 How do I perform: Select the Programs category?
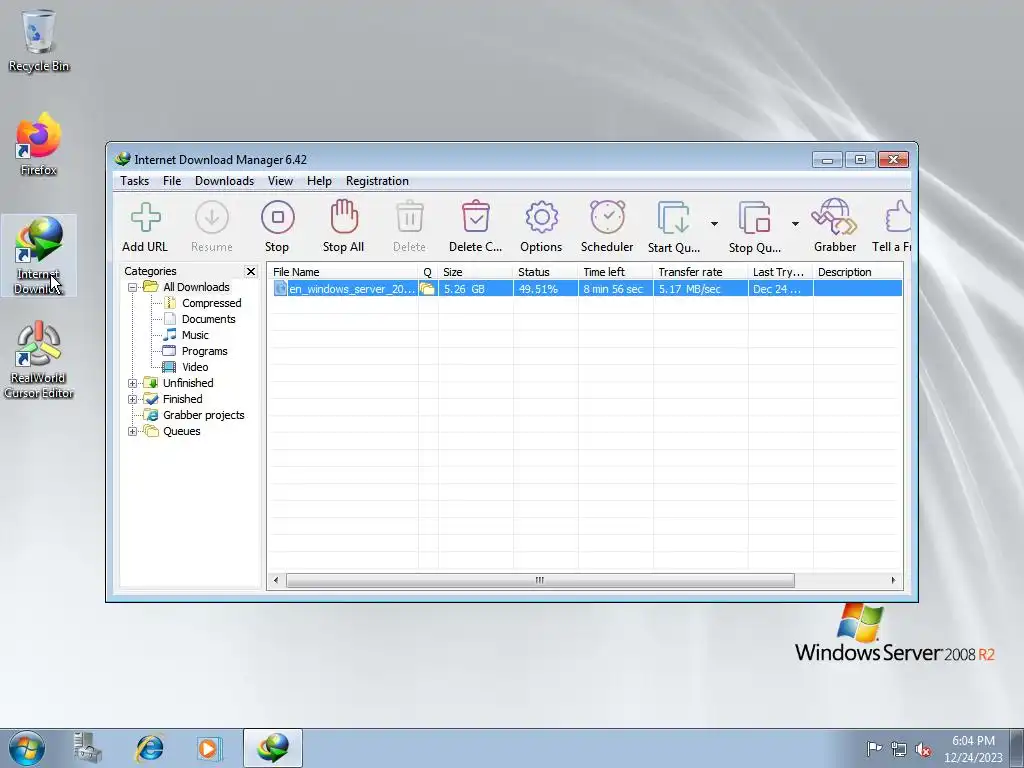204,351
